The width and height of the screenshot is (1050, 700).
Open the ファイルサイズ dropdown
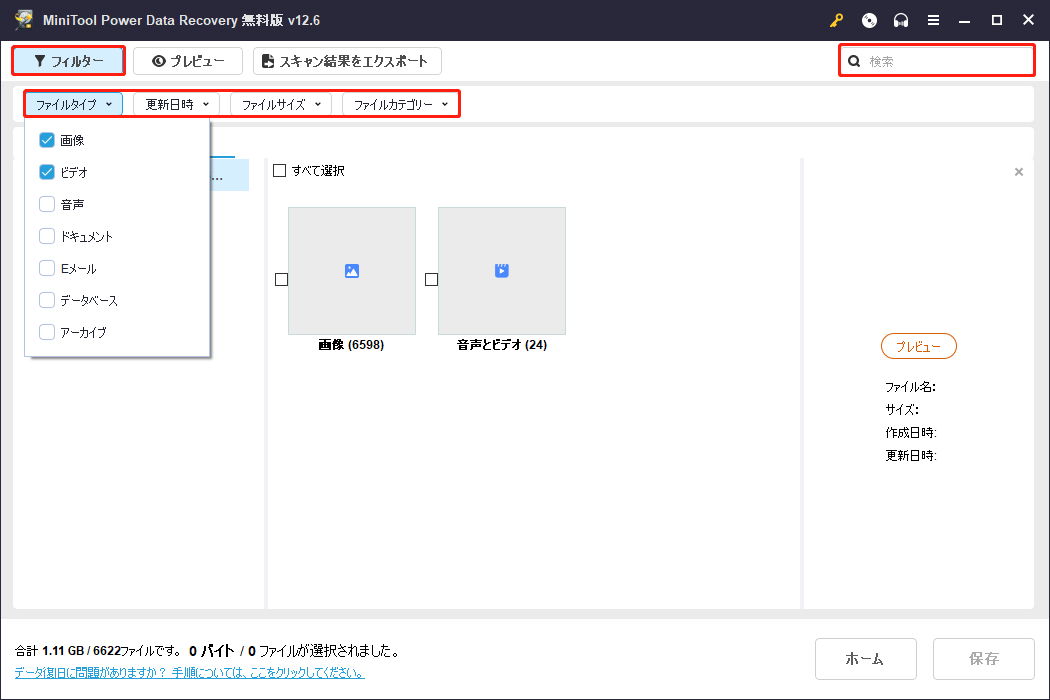tap(280, 103)
